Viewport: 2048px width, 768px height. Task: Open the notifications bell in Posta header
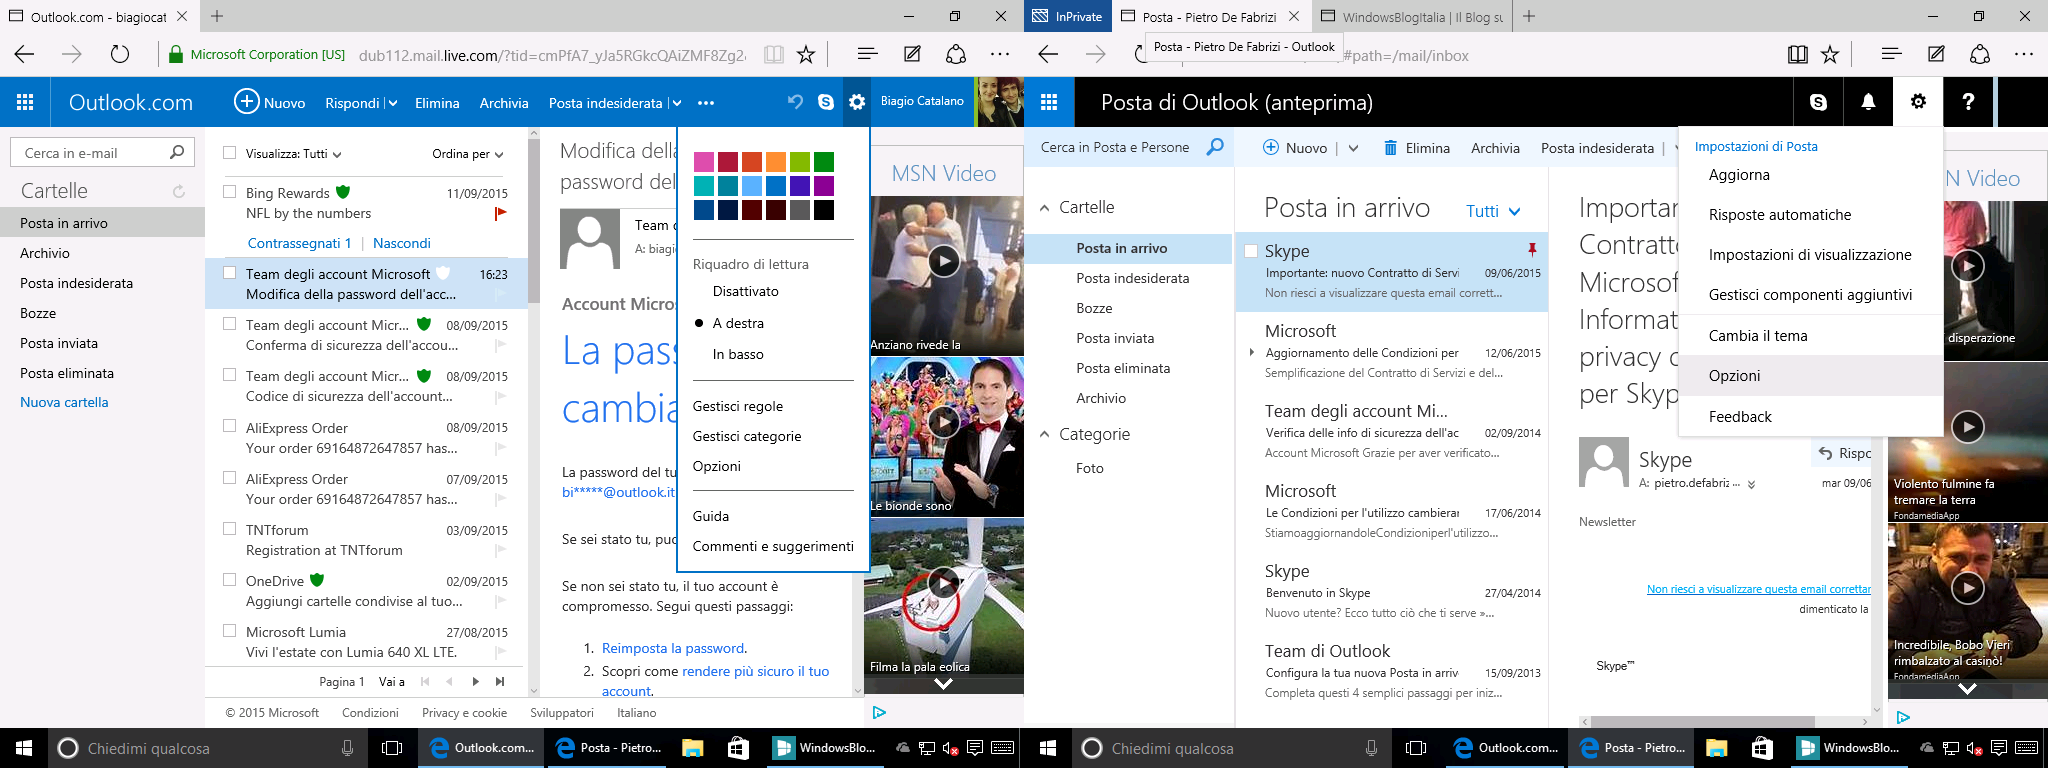coord(1868,102)
